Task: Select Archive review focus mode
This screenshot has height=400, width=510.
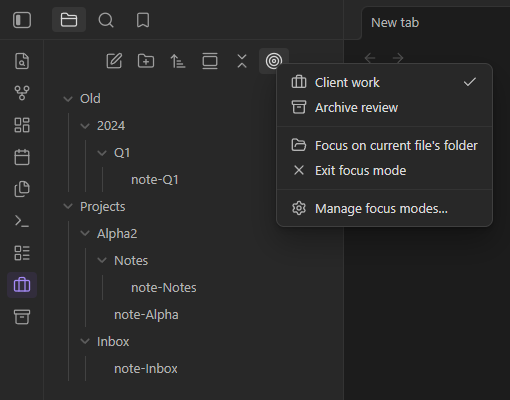Action: (x=384, y=107)
